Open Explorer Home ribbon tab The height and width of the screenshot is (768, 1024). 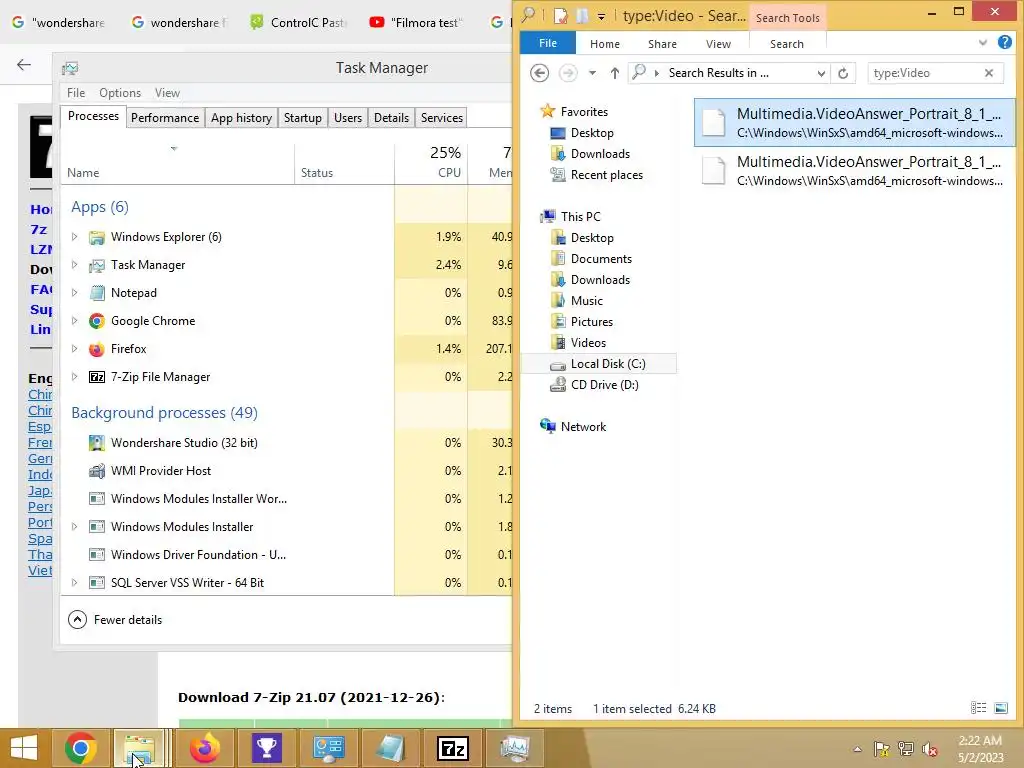pyautogui.click(x=605, y=44)
